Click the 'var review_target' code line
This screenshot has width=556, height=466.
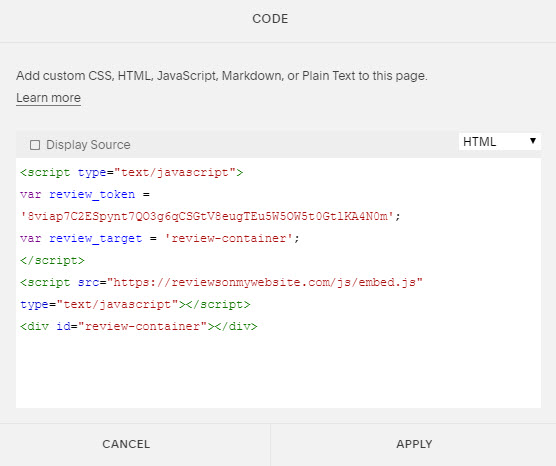pyautogui.click(x=160, y=239)
